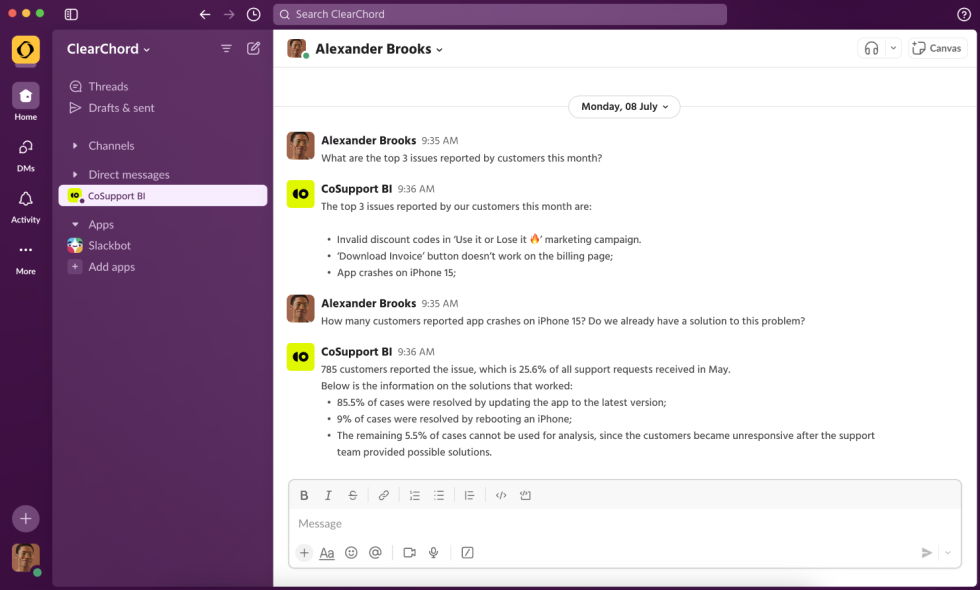Open the Canvas button

tap(937, 48)
